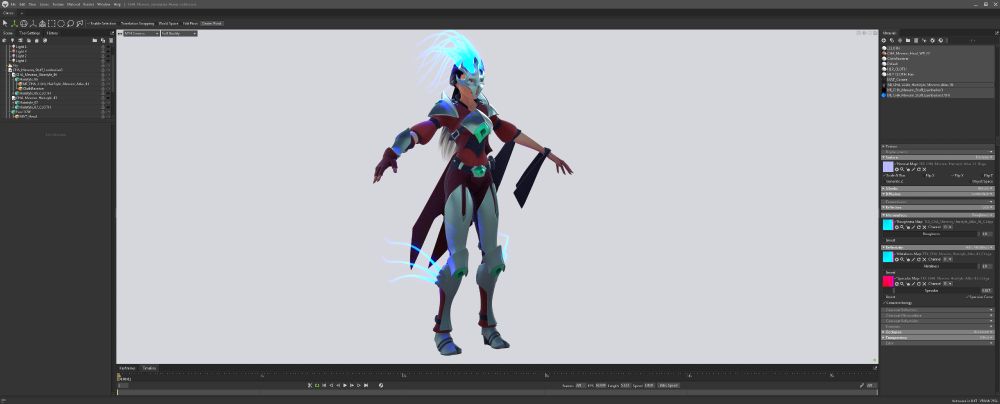Open the Edit menu
The image size is (1000, 404).
22,4
